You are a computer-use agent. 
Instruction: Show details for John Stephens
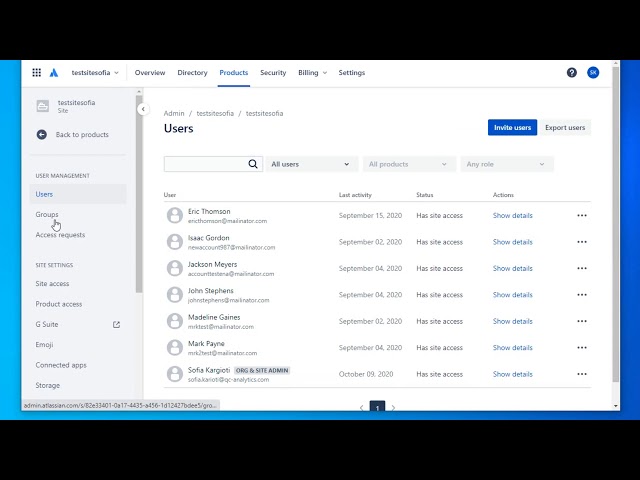(x=513, y=295)
